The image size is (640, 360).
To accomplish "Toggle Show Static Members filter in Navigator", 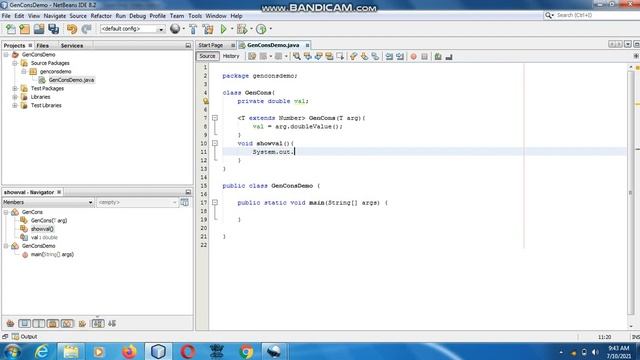I will [x=39, y=323].
